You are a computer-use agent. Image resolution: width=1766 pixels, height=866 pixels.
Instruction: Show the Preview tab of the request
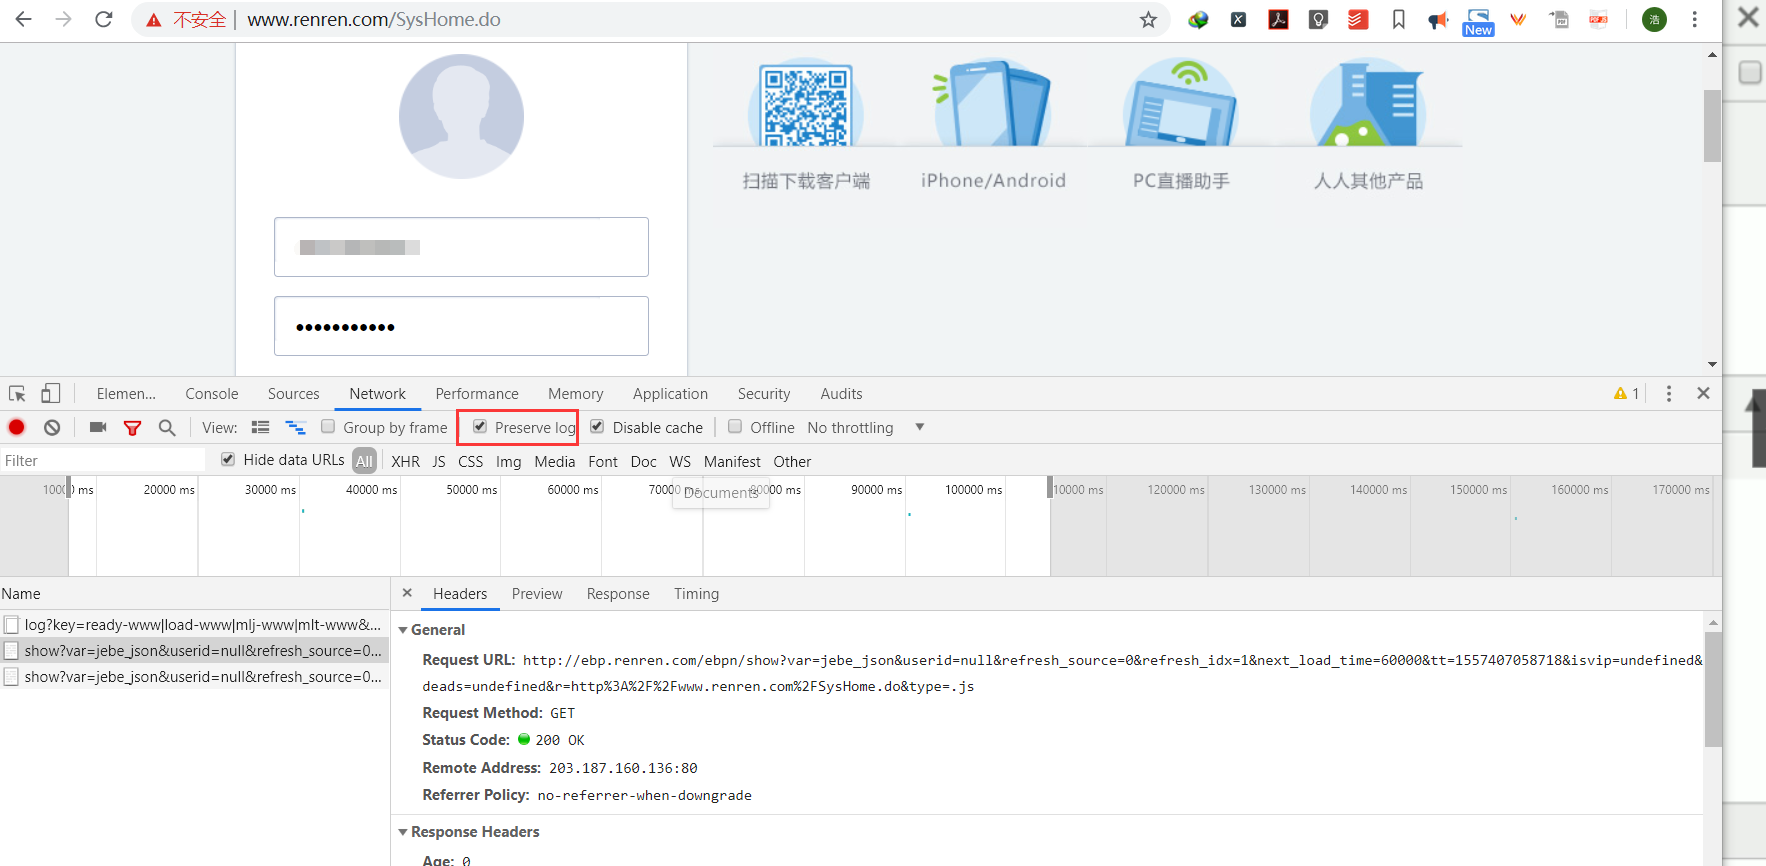point(537,594)
